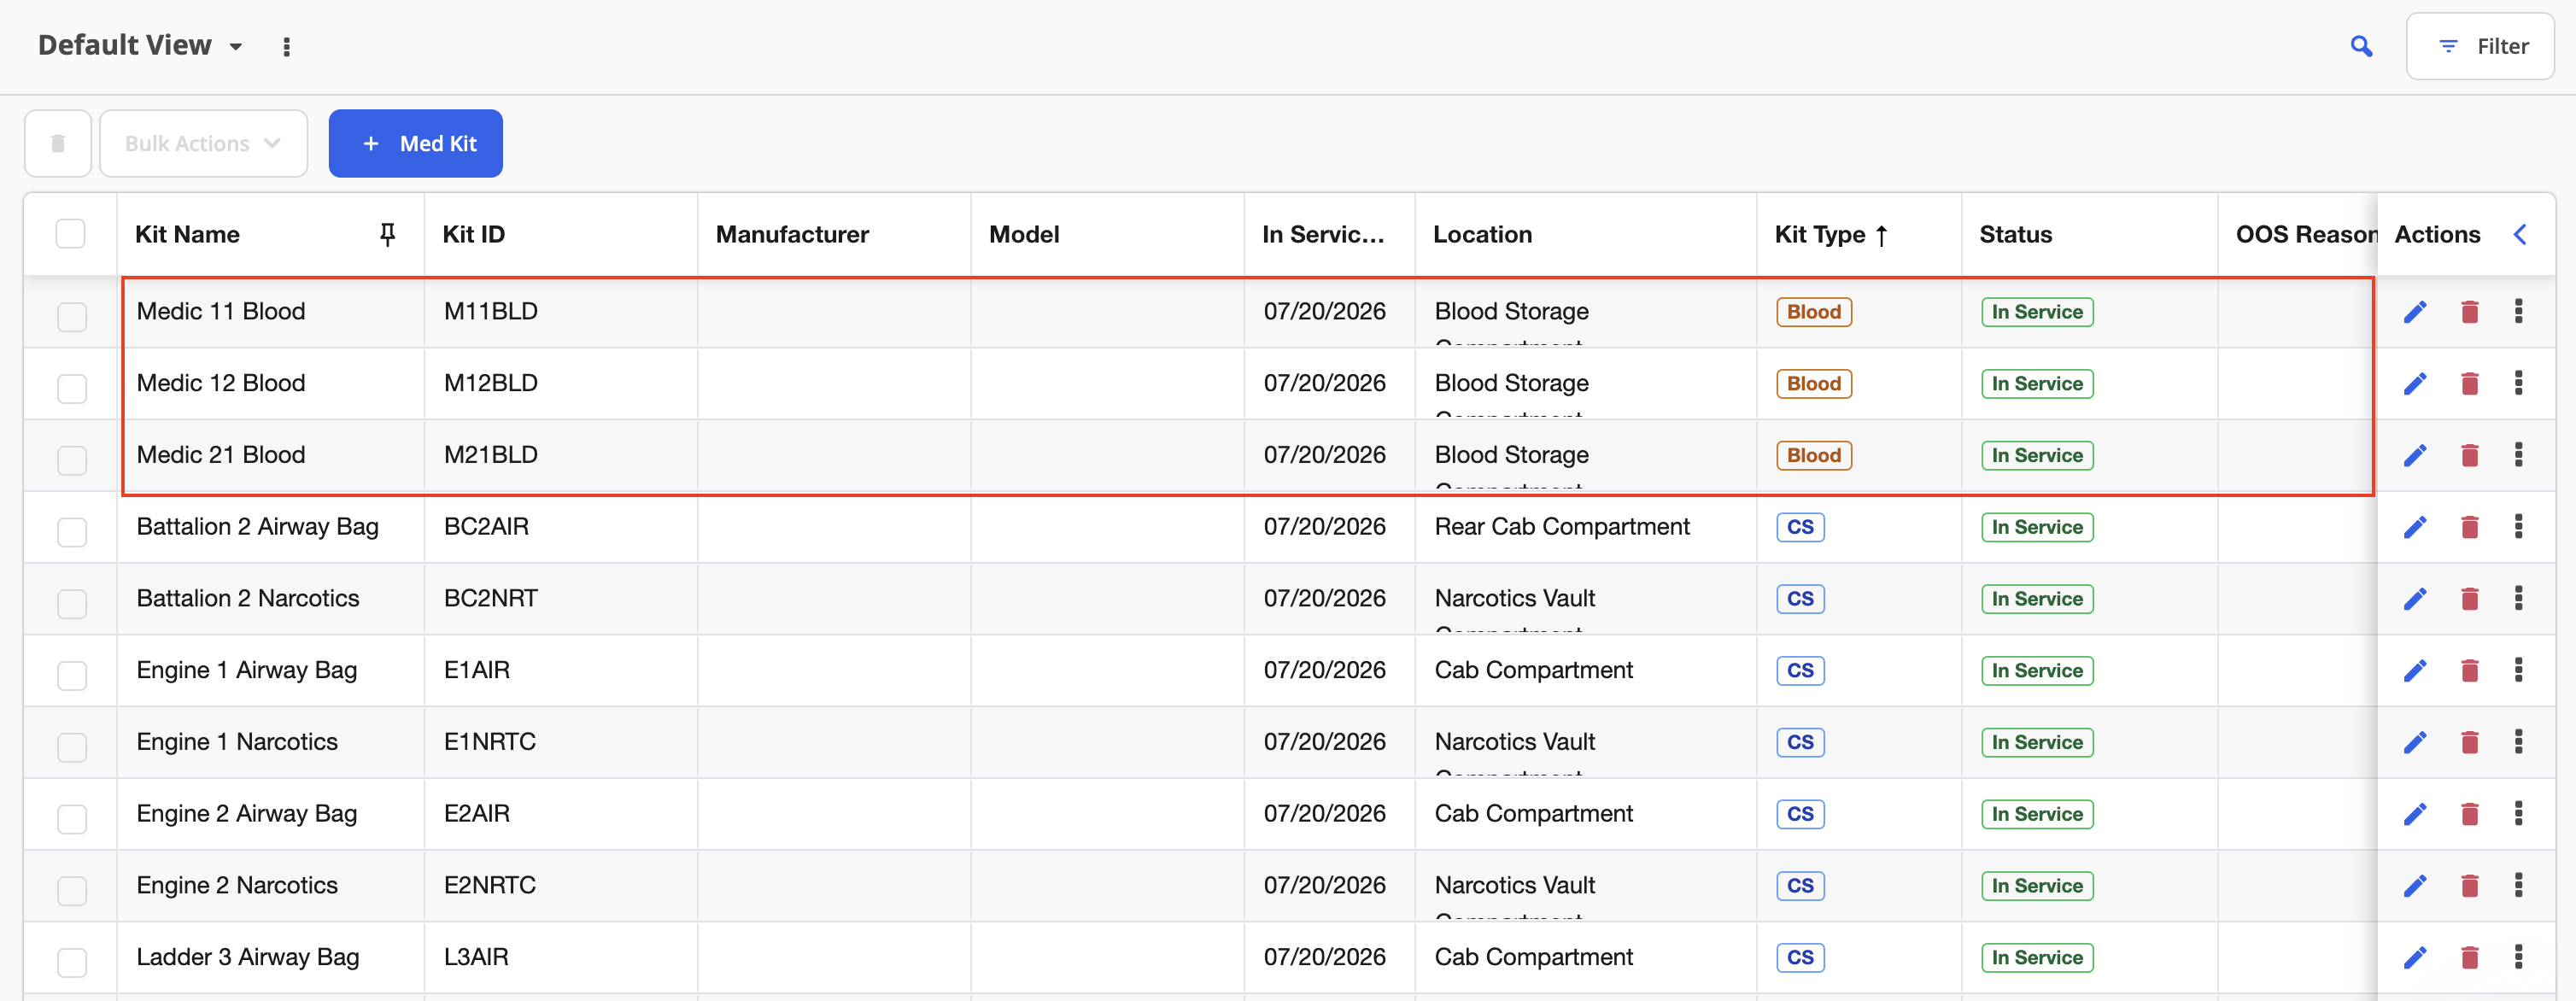Screen dimensions: 2576x1001
Task: Click the E1NRTC kit ID cell
Action: point(490,742)
